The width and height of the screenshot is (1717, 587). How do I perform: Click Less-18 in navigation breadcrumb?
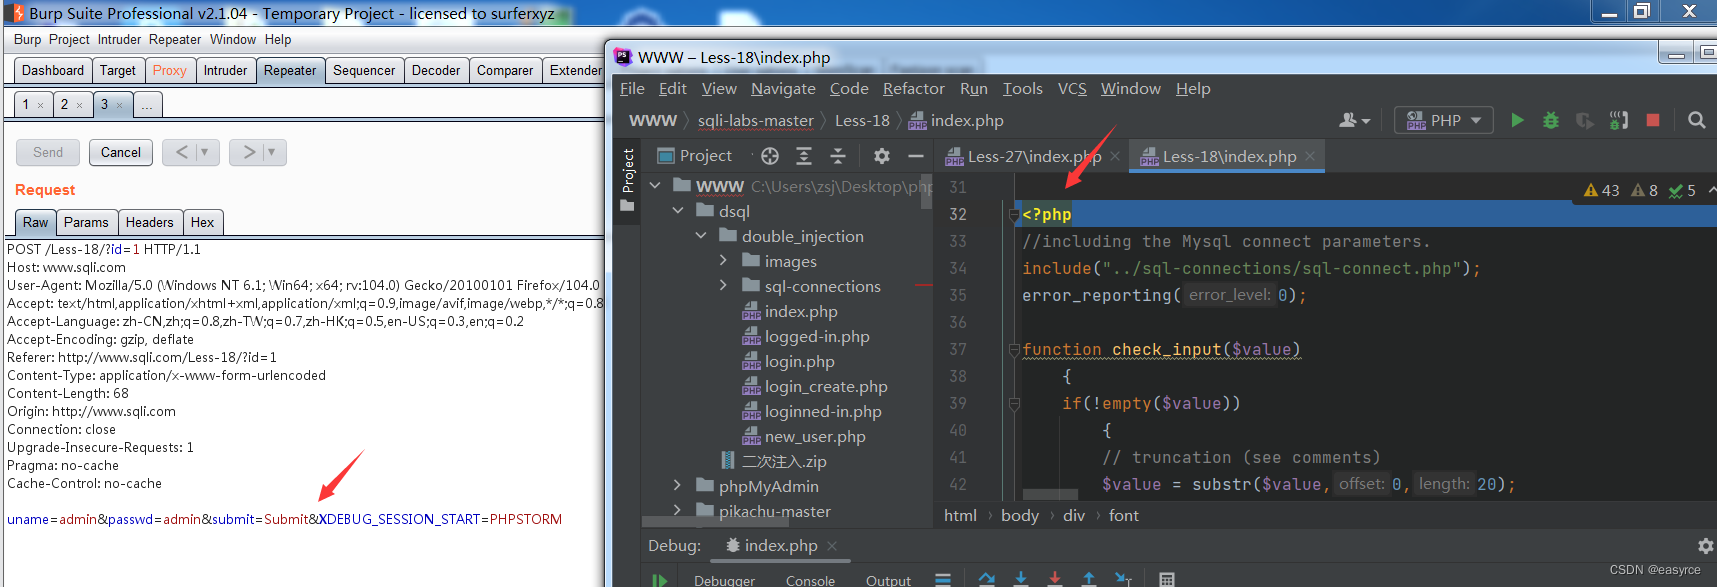tap(862, 120)
